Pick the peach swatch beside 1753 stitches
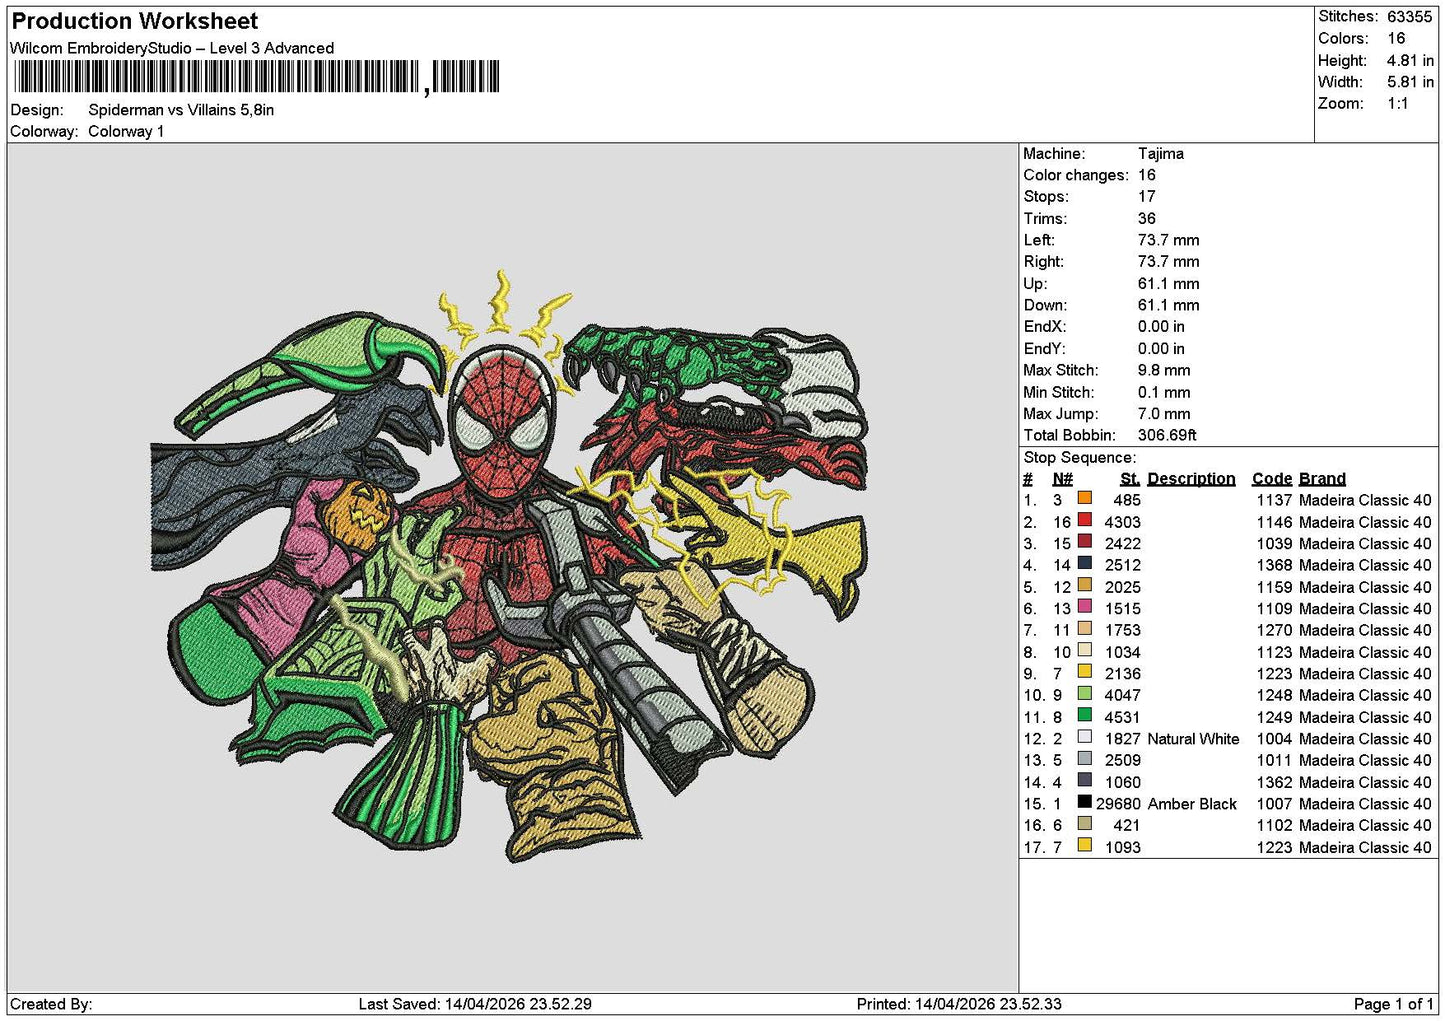 tap(1084, 629)
